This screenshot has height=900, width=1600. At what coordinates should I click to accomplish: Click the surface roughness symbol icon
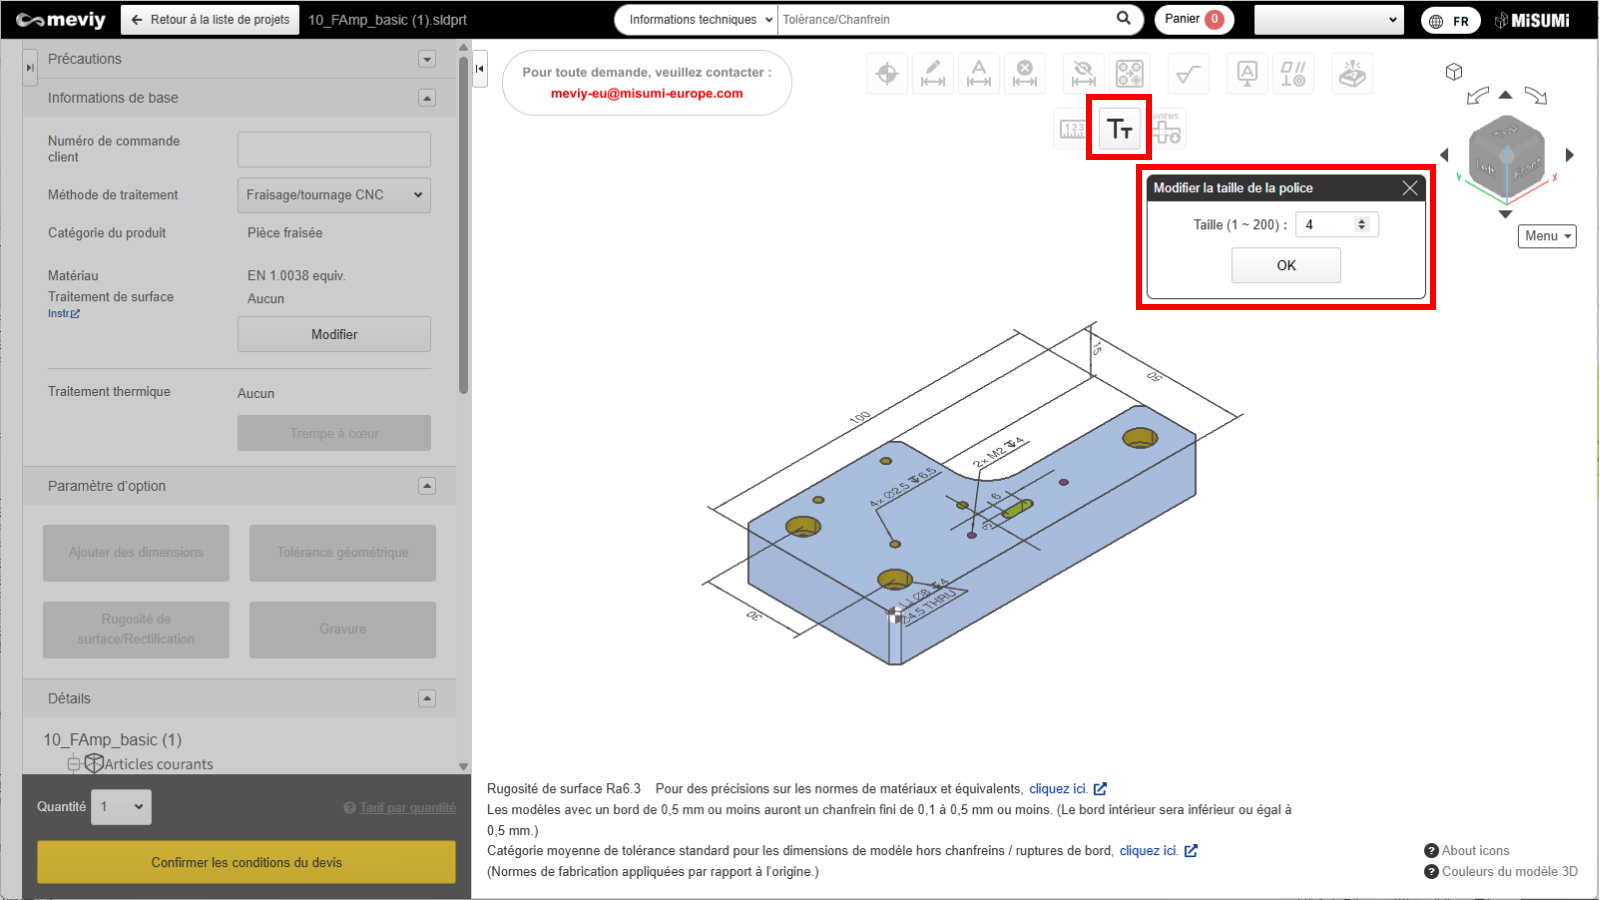pos(1188,73)
